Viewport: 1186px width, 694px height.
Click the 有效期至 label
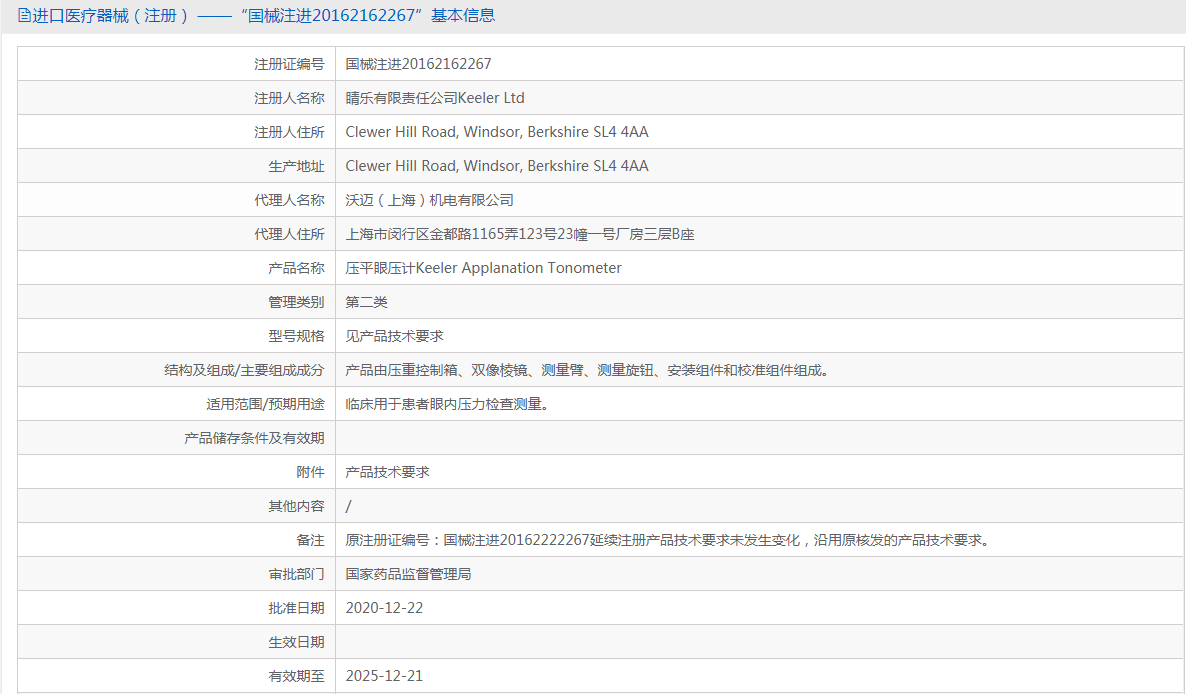tap(296, 677)
